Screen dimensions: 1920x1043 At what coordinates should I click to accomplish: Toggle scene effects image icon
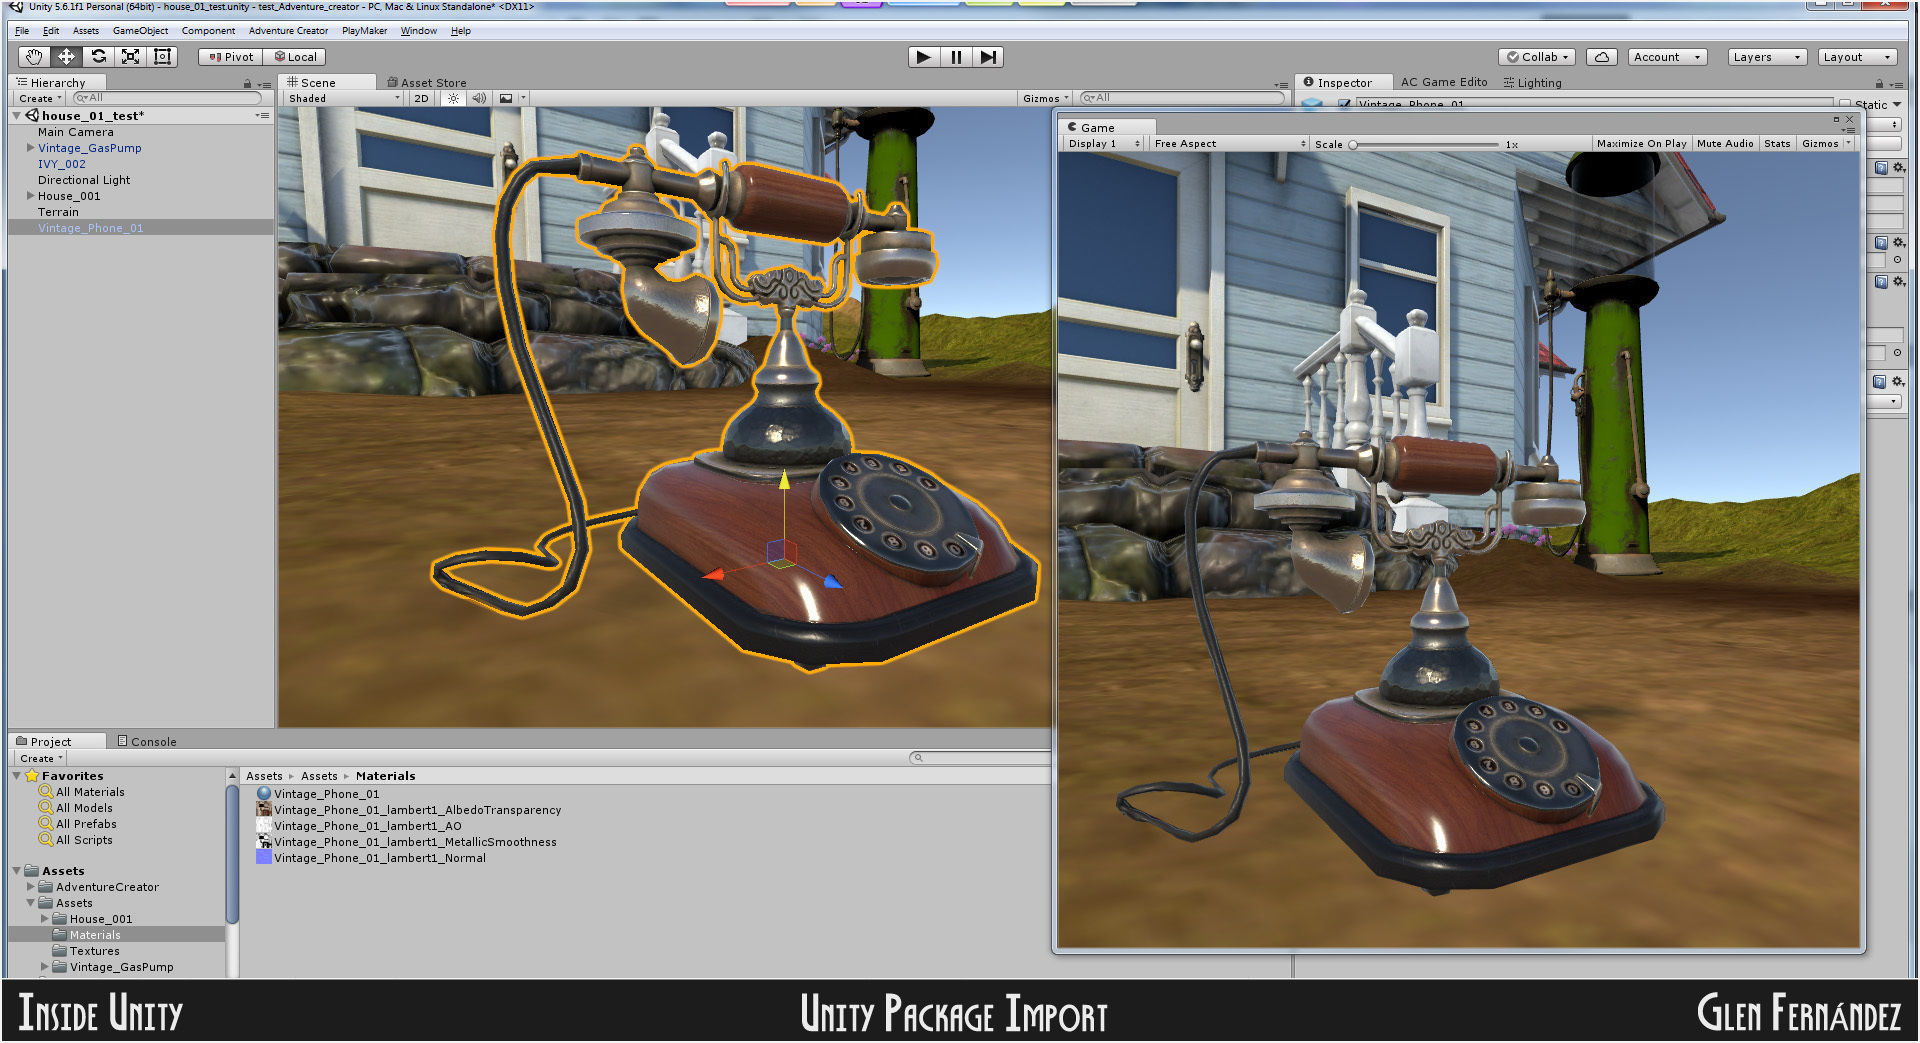pyautogui.click(x=506, y=98)
